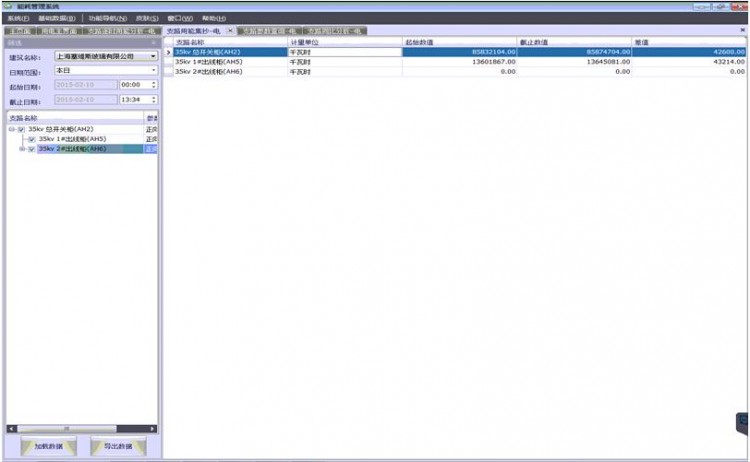Image resolution: width=750 pixels, height=462 pixels.
Task: Click start value cell 13601867.00
Action: (460, 62)
